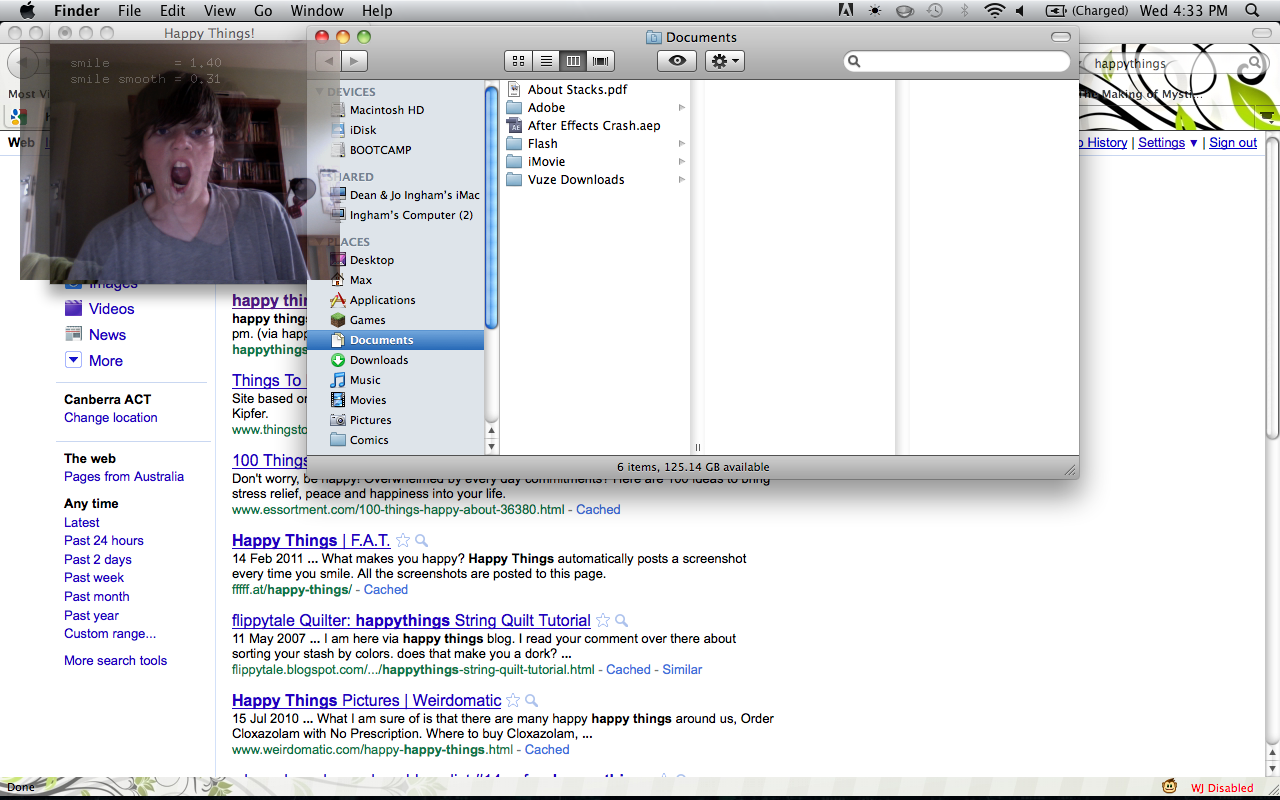Screen dimensions: 1280x800
Task: Expand the Adobe folder arrow
Action: (x=682, y=108)
